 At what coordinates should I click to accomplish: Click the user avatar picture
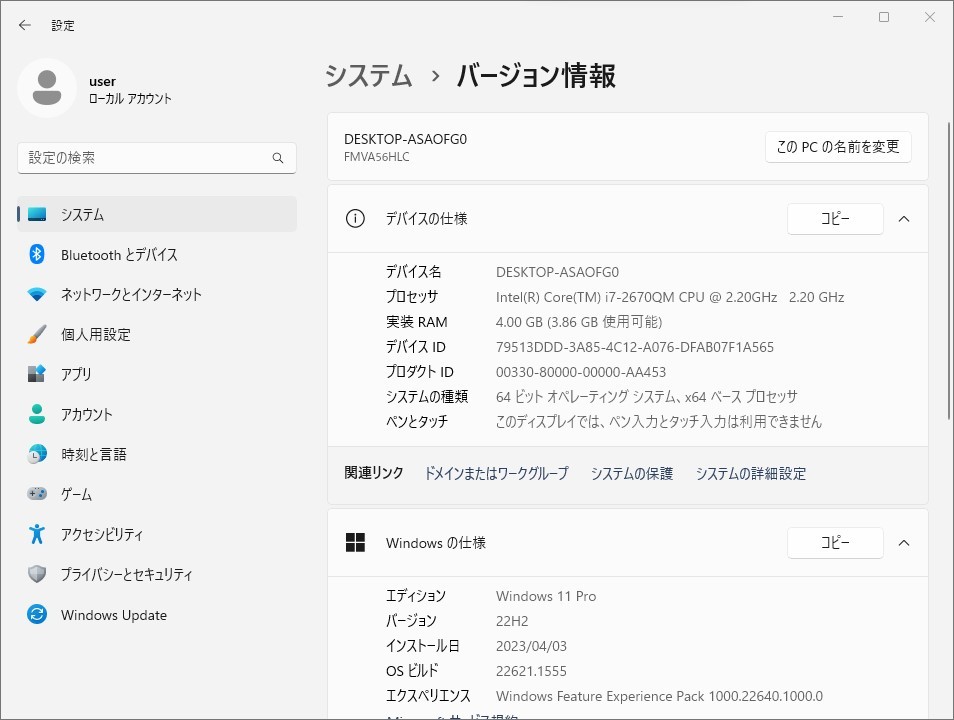(x=47, y=88)
